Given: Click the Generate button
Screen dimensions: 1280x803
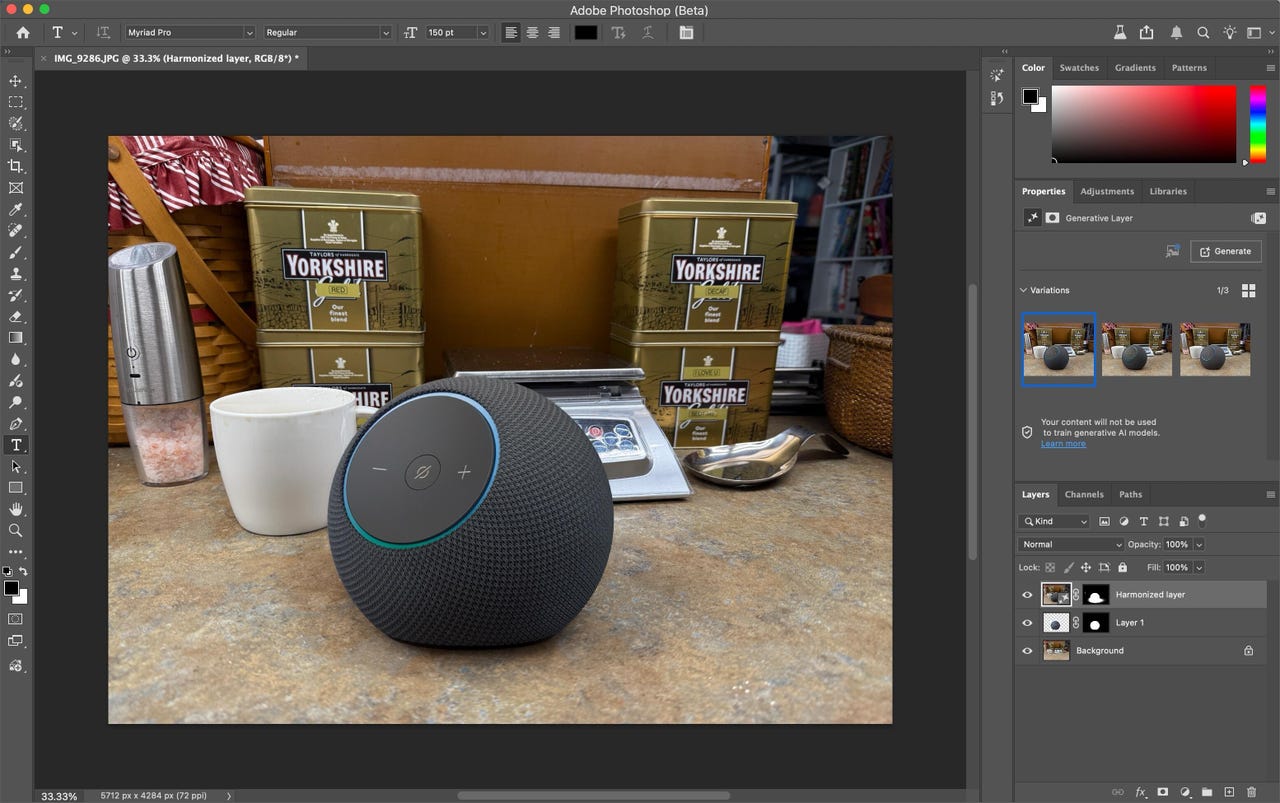Looking at the screenshot, I should [1225, 251].
